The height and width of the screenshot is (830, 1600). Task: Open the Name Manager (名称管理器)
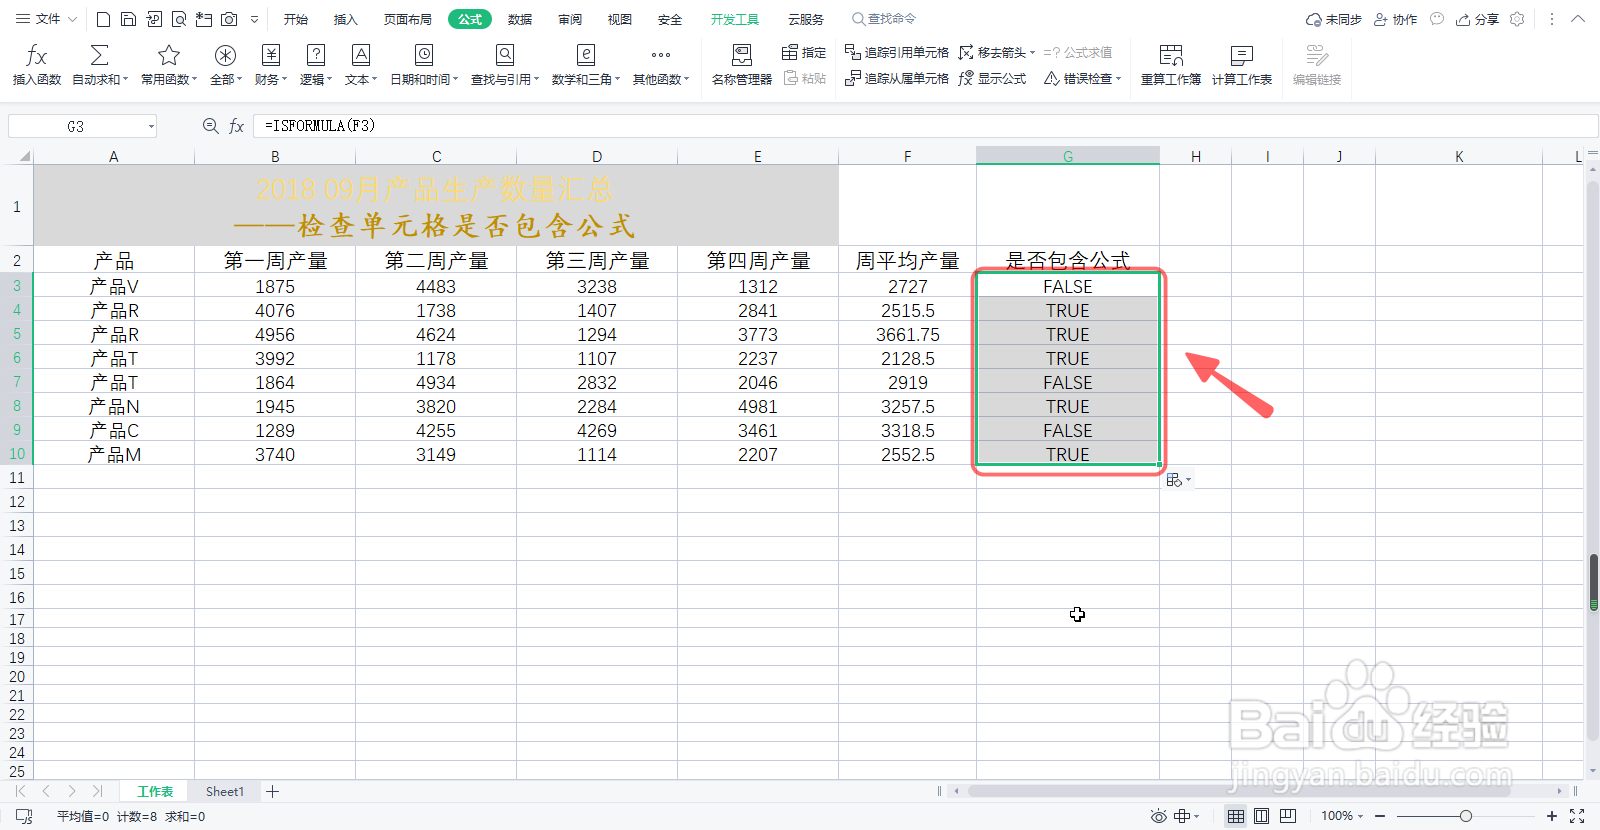click(741, 65)
